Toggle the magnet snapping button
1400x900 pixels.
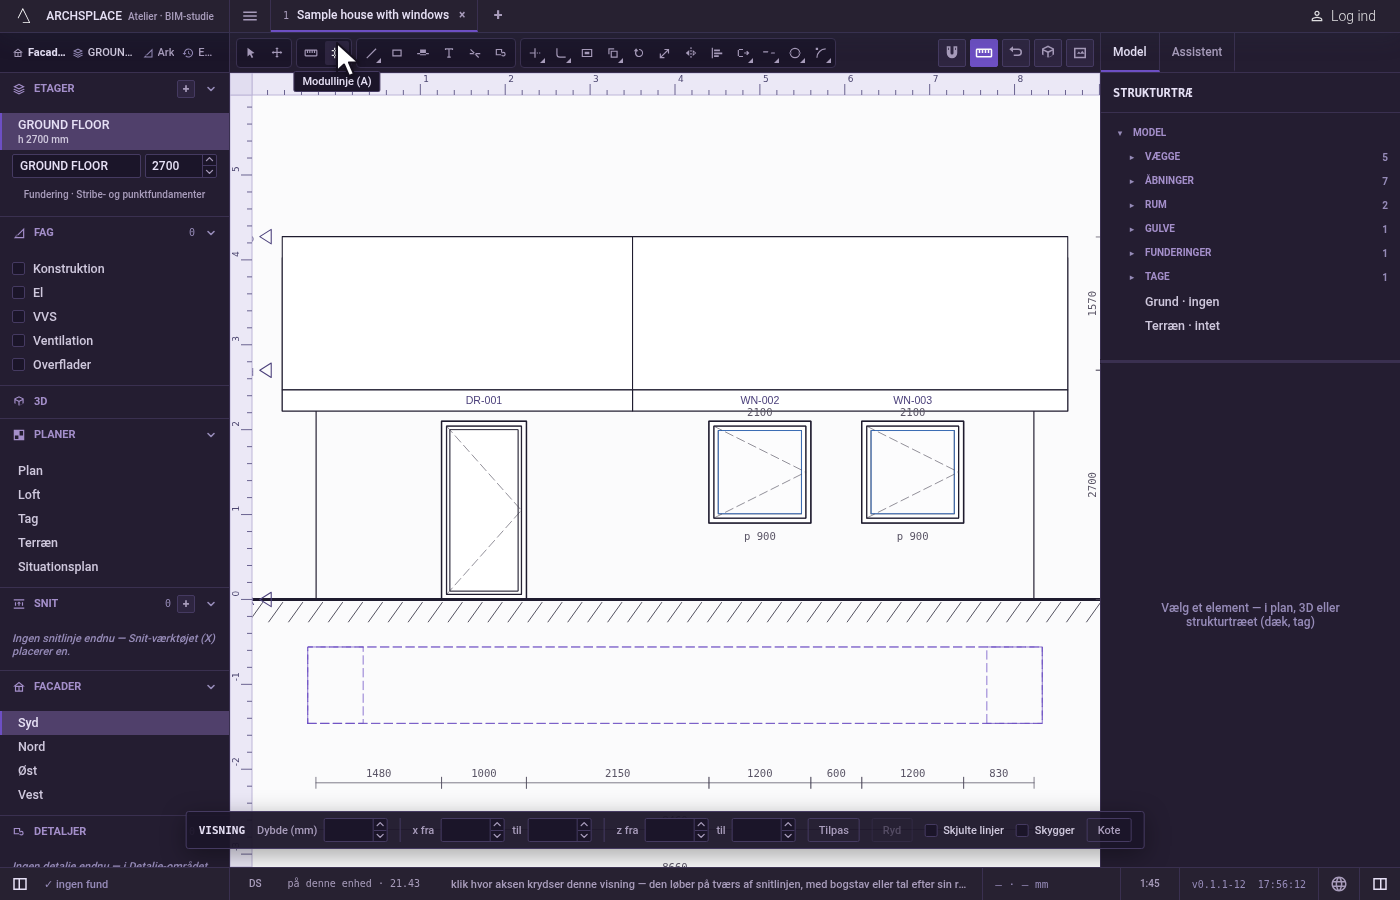pos(952,53)
